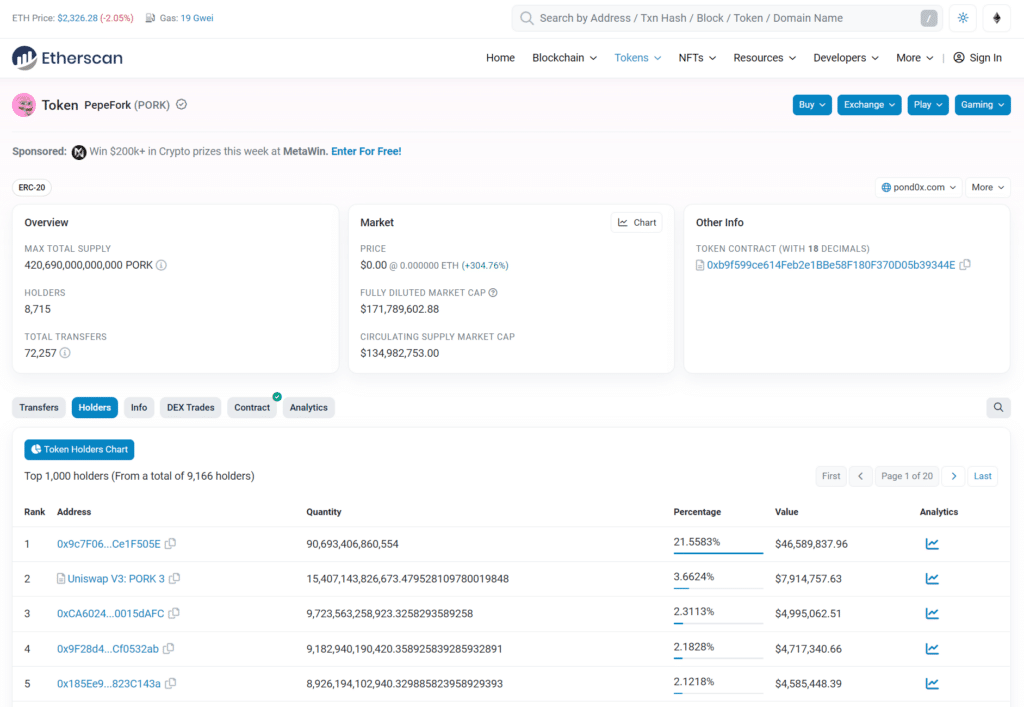Switch to the Analytics tab
The image size is (1024, 707).
pos(309,407)
